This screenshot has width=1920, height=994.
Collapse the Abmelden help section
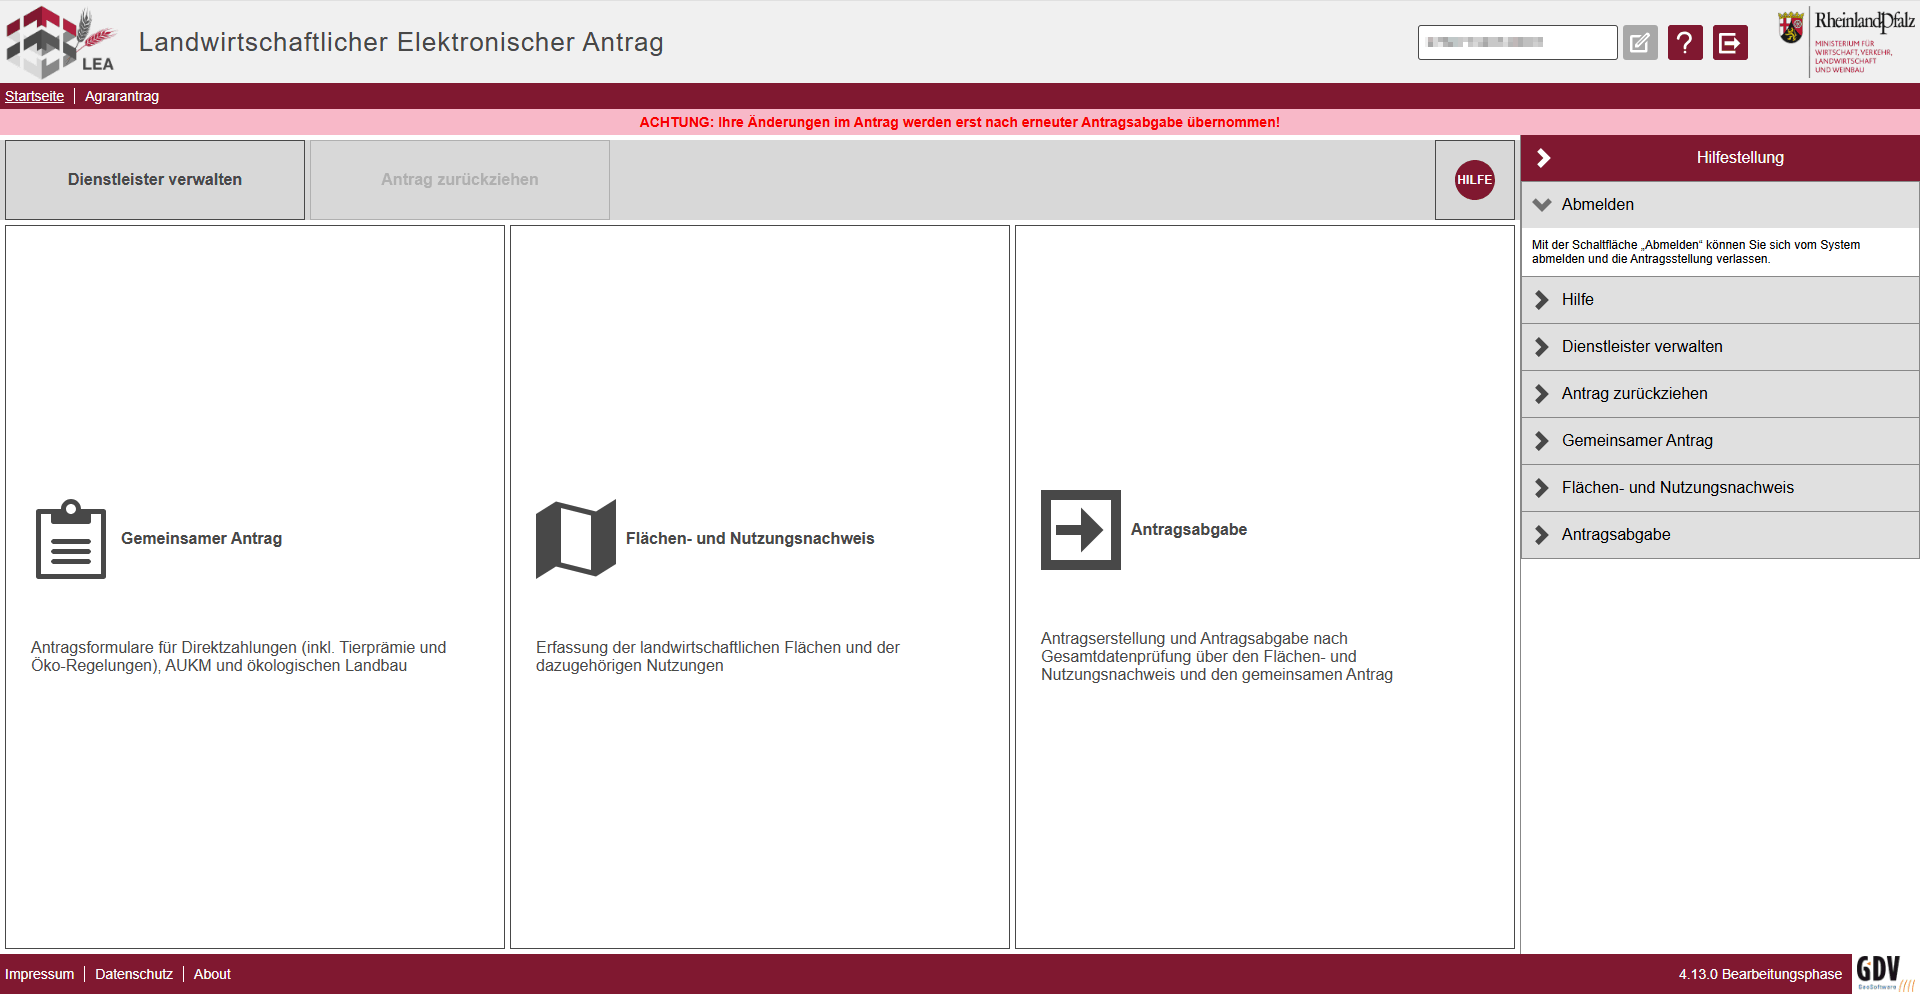(1543, 205)
